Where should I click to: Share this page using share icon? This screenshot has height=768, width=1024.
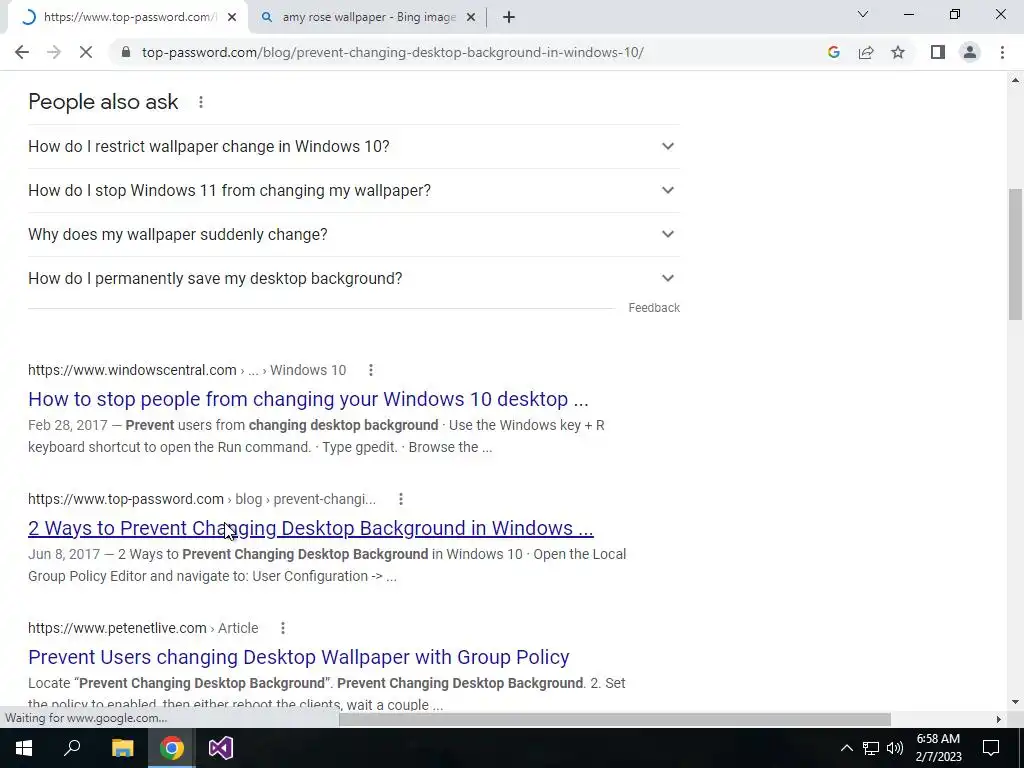click(866, 52)
